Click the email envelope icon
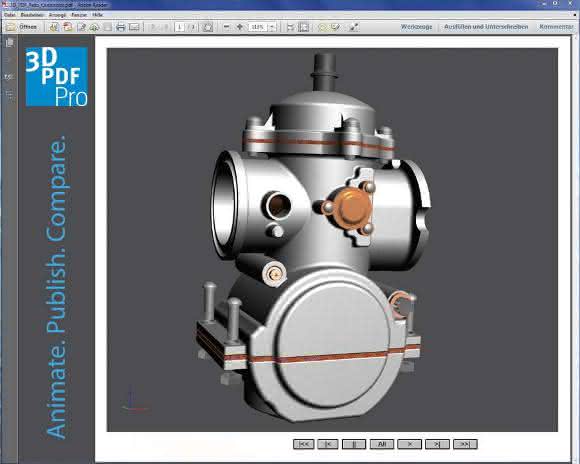 (x=134, y=27)
